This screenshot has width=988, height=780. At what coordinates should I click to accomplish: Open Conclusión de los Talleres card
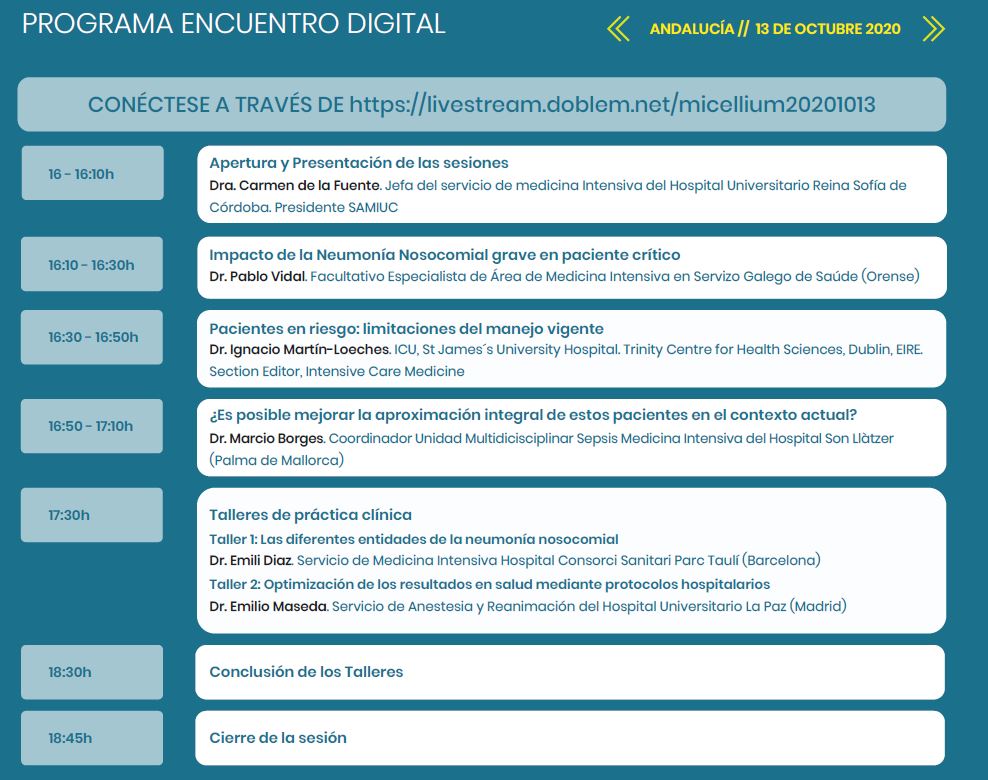(x=306, y=672)
